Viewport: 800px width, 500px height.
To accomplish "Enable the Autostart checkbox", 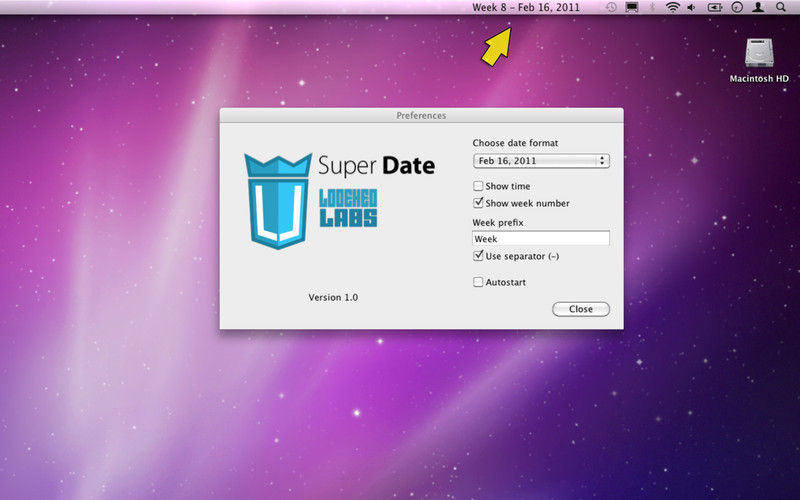I will [x=478, y=282].
